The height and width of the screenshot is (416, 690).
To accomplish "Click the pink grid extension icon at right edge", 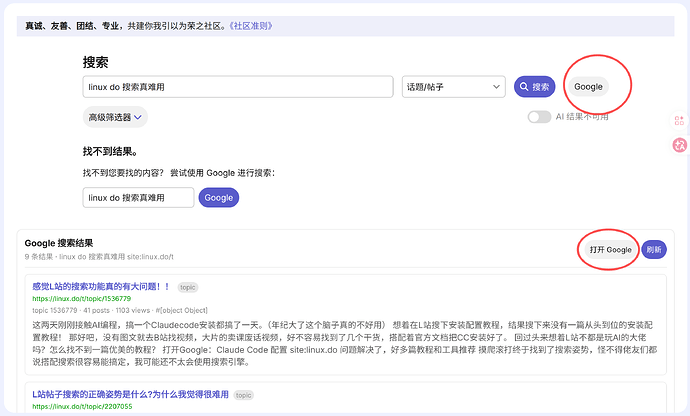I will point(679,121).
